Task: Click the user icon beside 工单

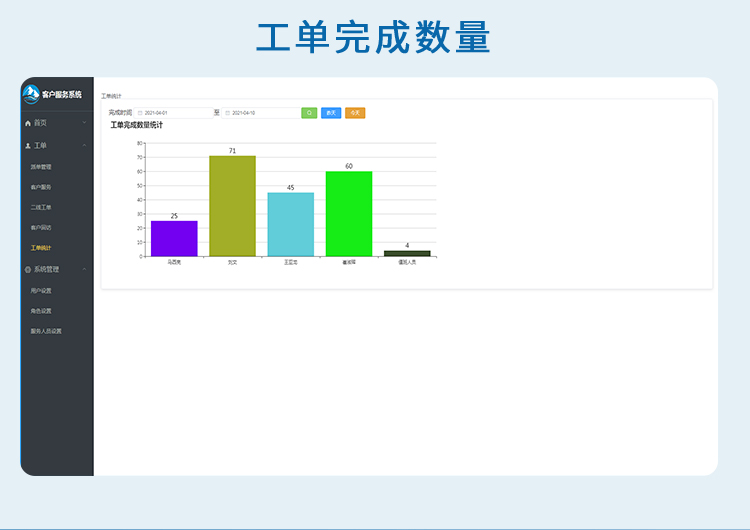Action: click(28, 146)
